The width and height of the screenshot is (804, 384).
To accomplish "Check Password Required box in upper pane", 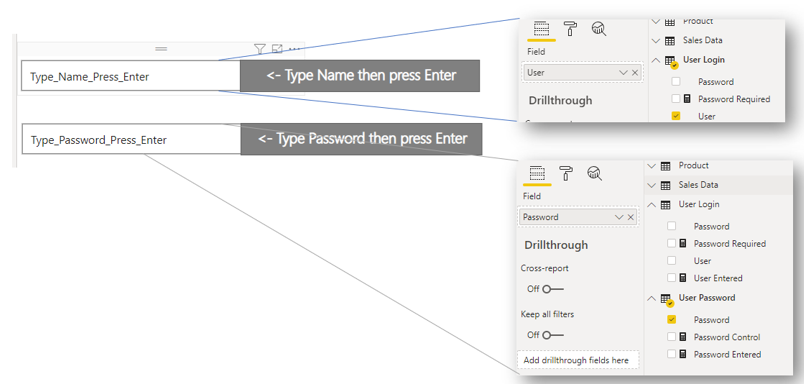I will [676, 99].
